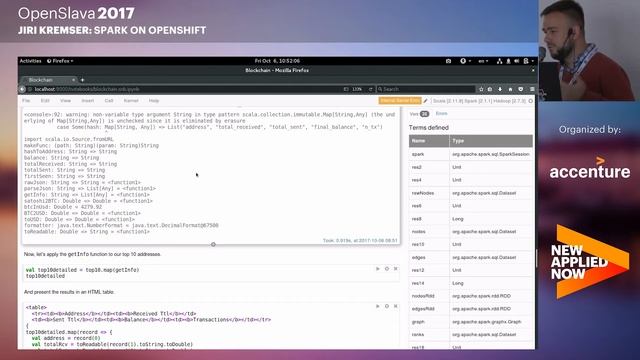Image resolution: width=640 pixels, height=360 pixels.
Task: Open the notebook File menu
Action: (x=27, y=101)
